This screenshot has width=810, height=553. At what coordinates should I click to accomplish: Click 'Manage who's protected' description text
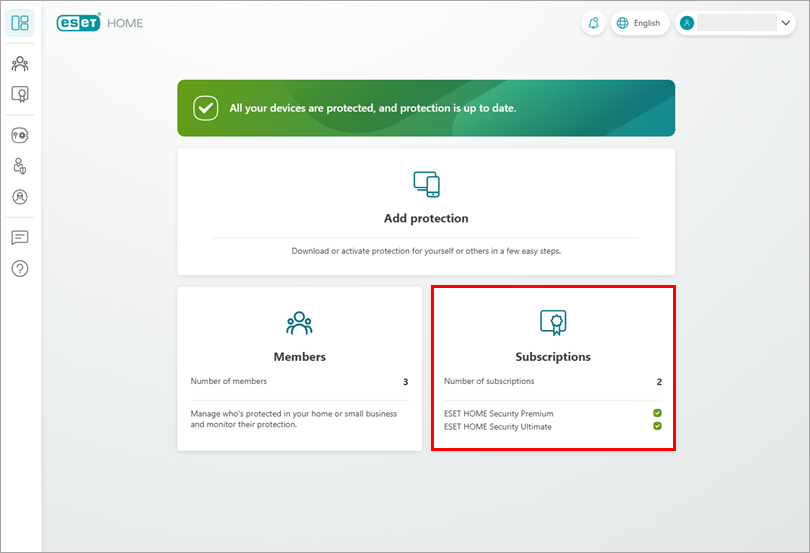tap(293, 419)
